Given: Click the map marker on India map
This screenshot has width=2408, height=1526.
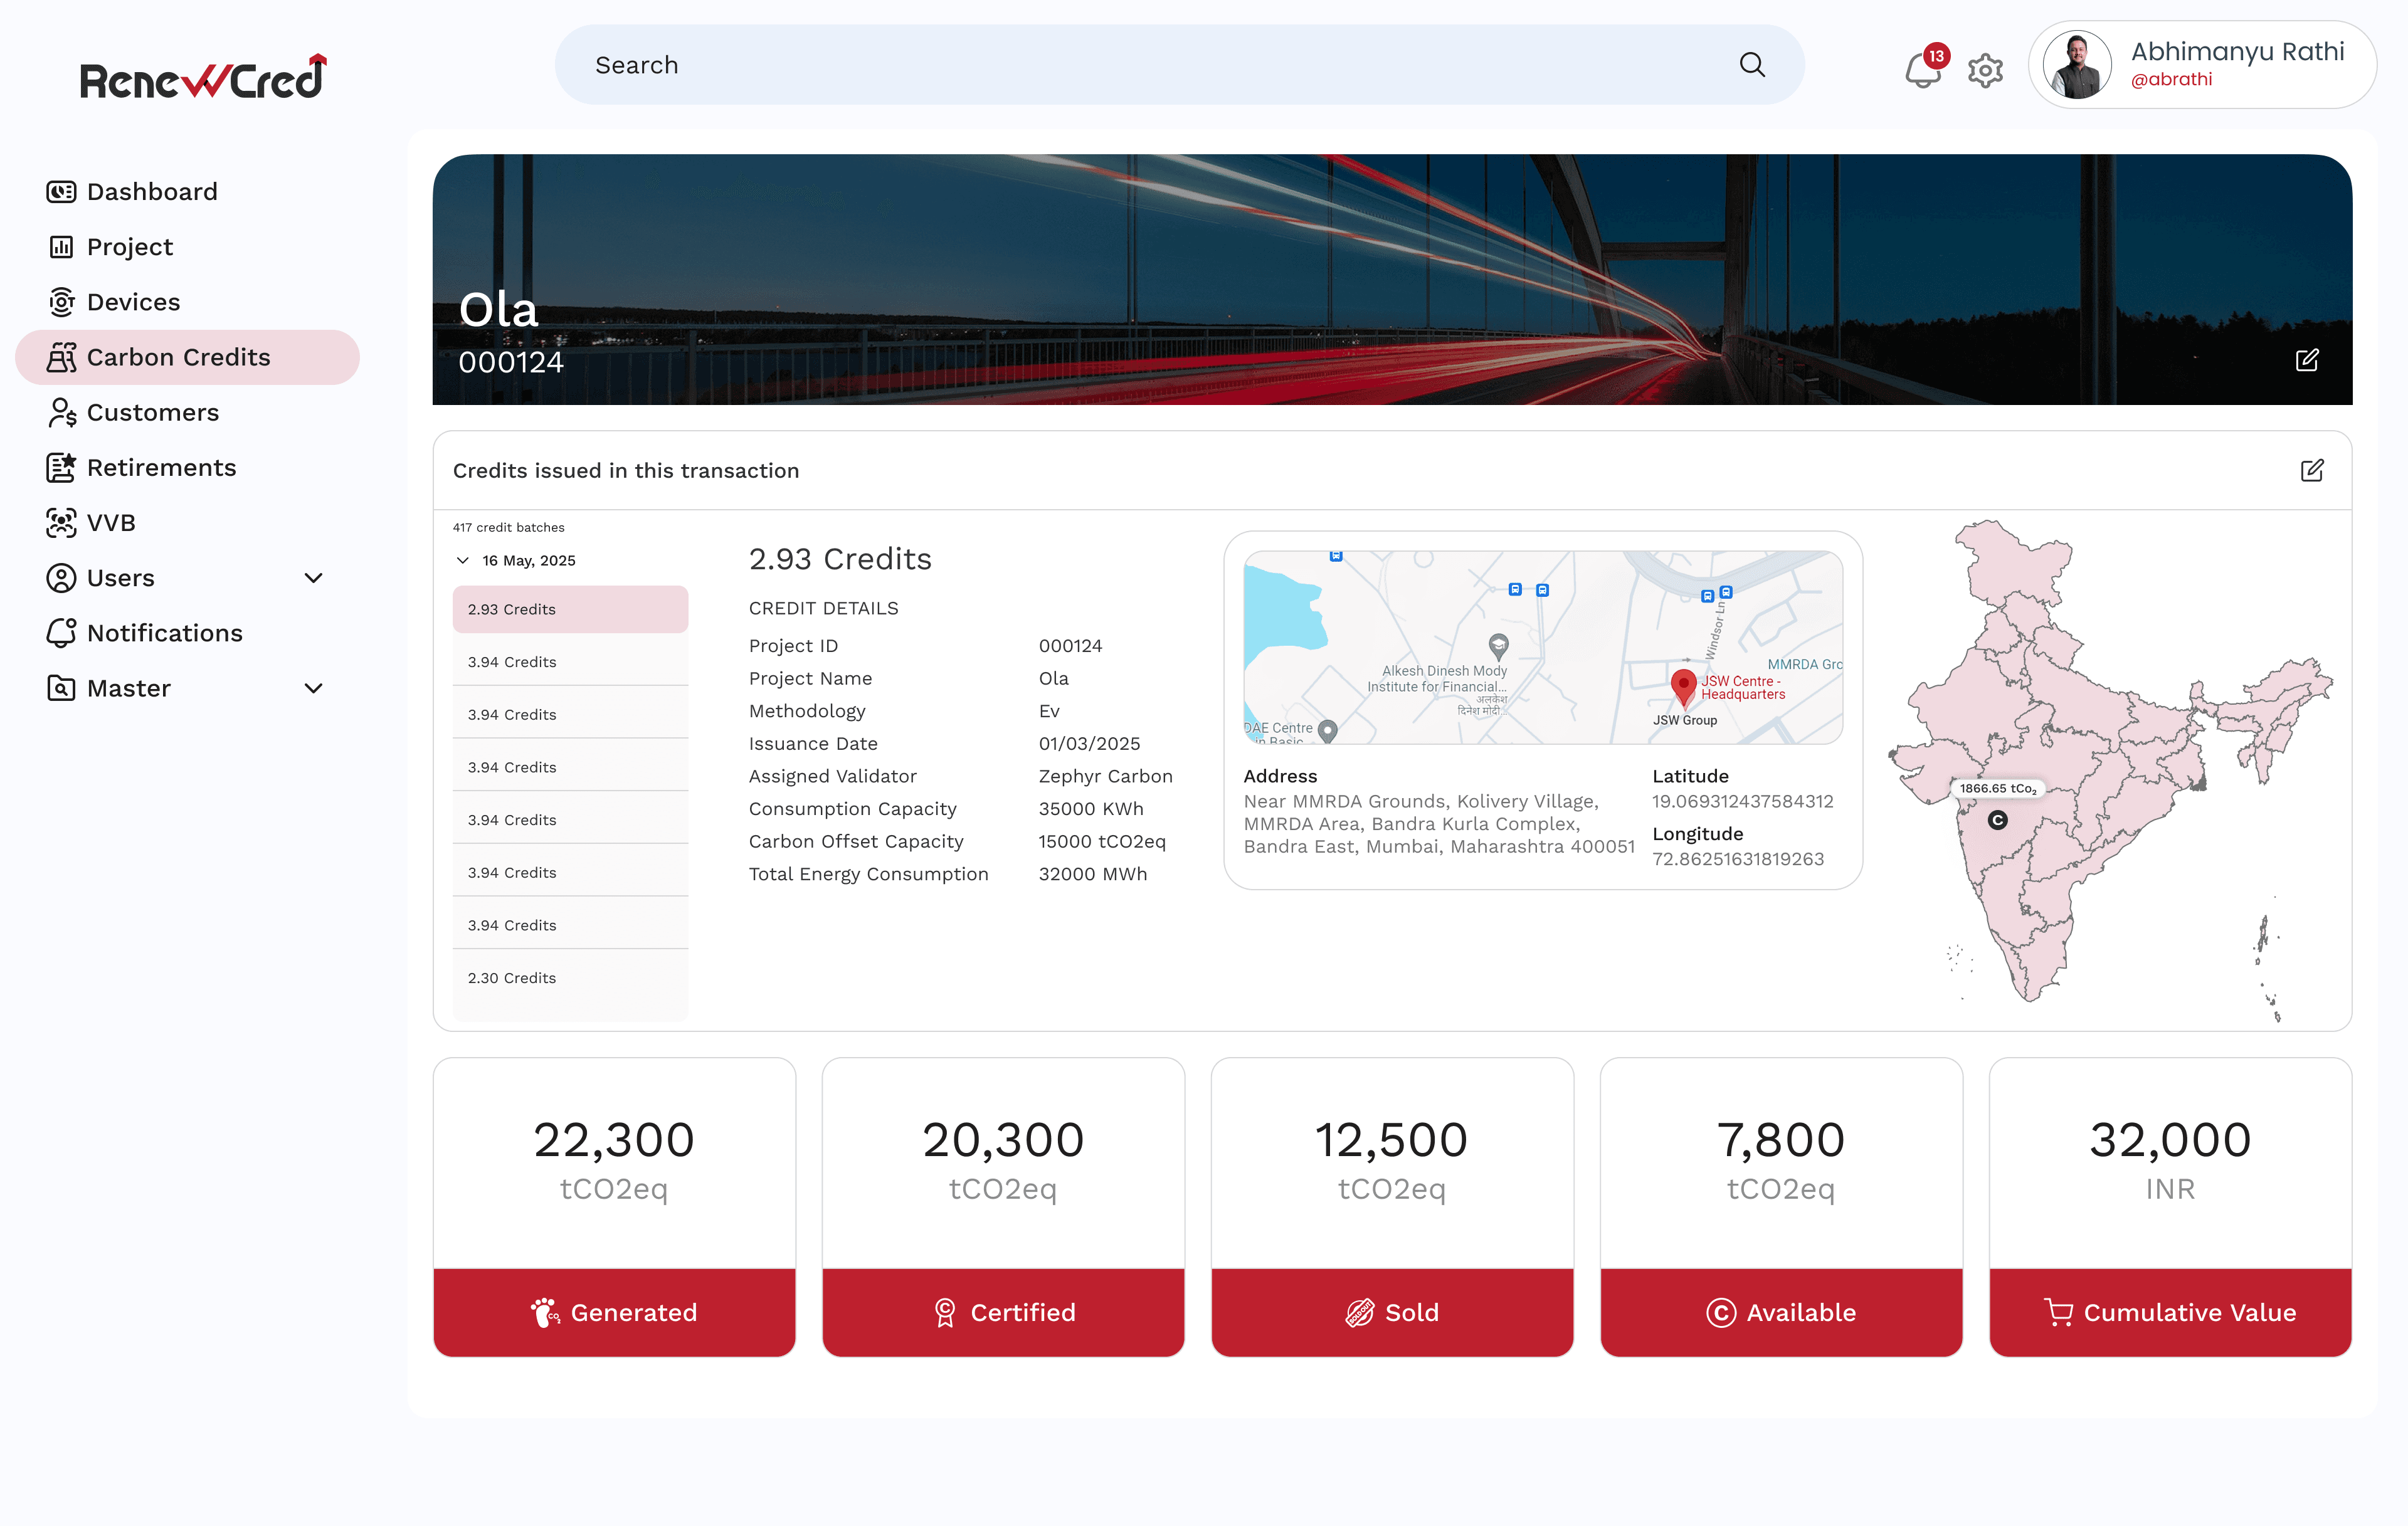Looking at the screenshot, I should click(1997, 820).
